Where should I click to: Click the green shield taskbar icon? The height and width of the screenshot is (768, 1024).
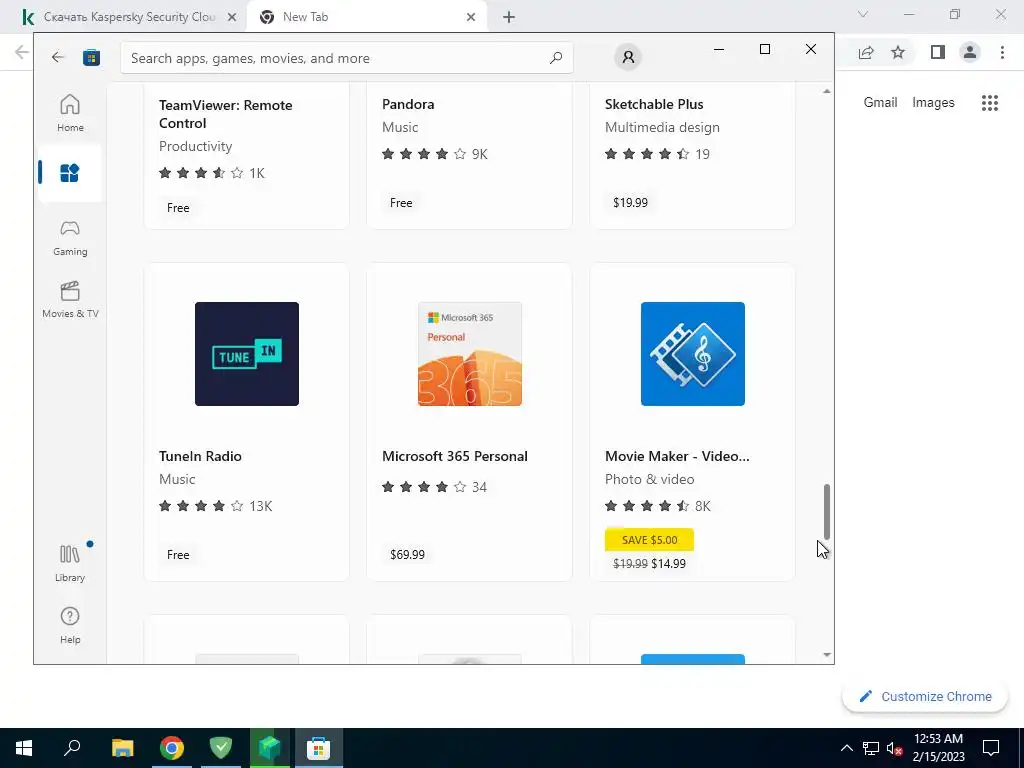221,748
